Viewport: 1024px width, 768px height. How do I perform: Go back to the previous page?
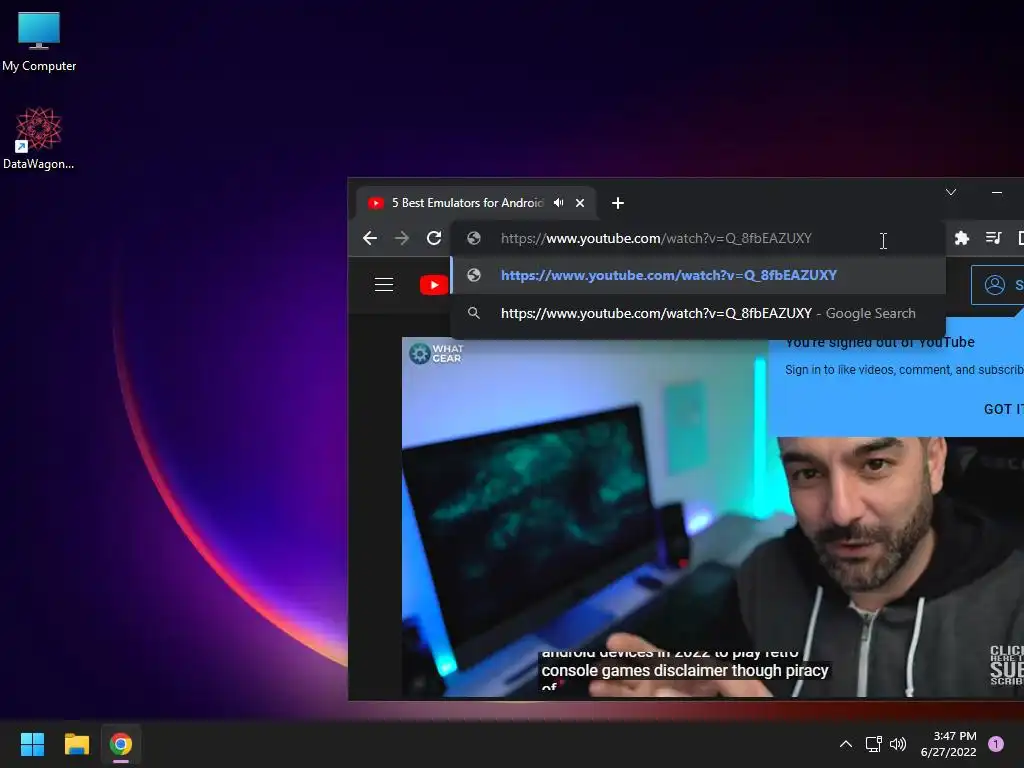click(x=370, y=238)
